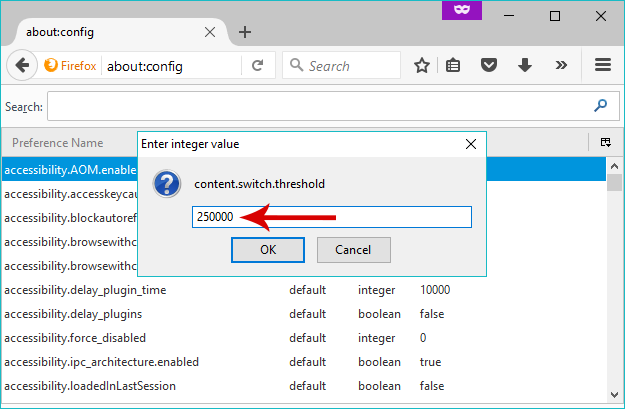This screenshot has width=625, height=409.
Task: Bookmark this page with the star icon
Action: 422,65
